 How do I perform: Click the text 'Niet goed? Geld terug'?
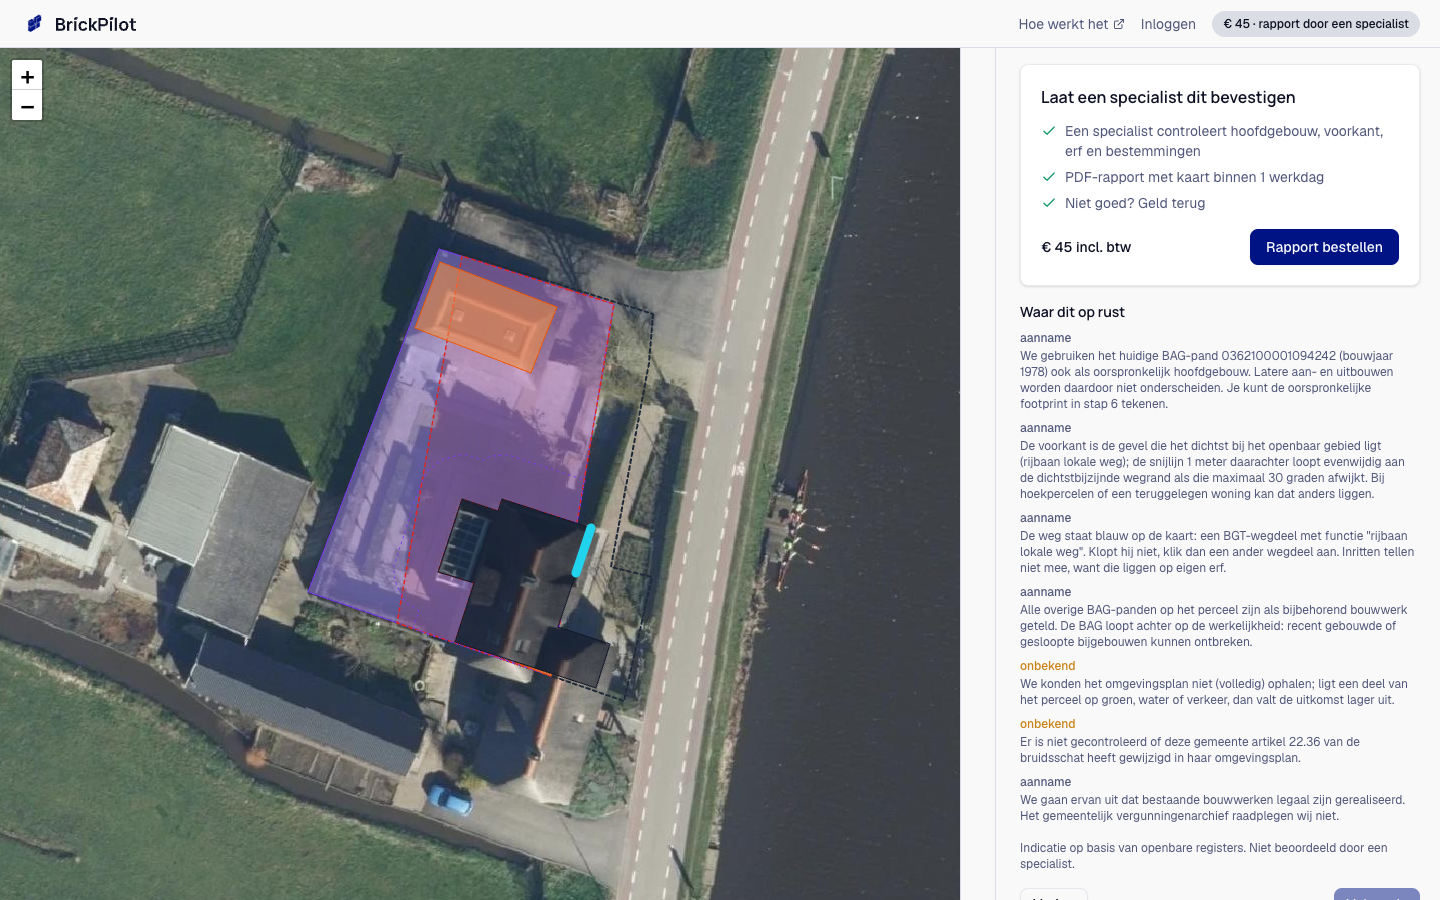point(1135,203)
